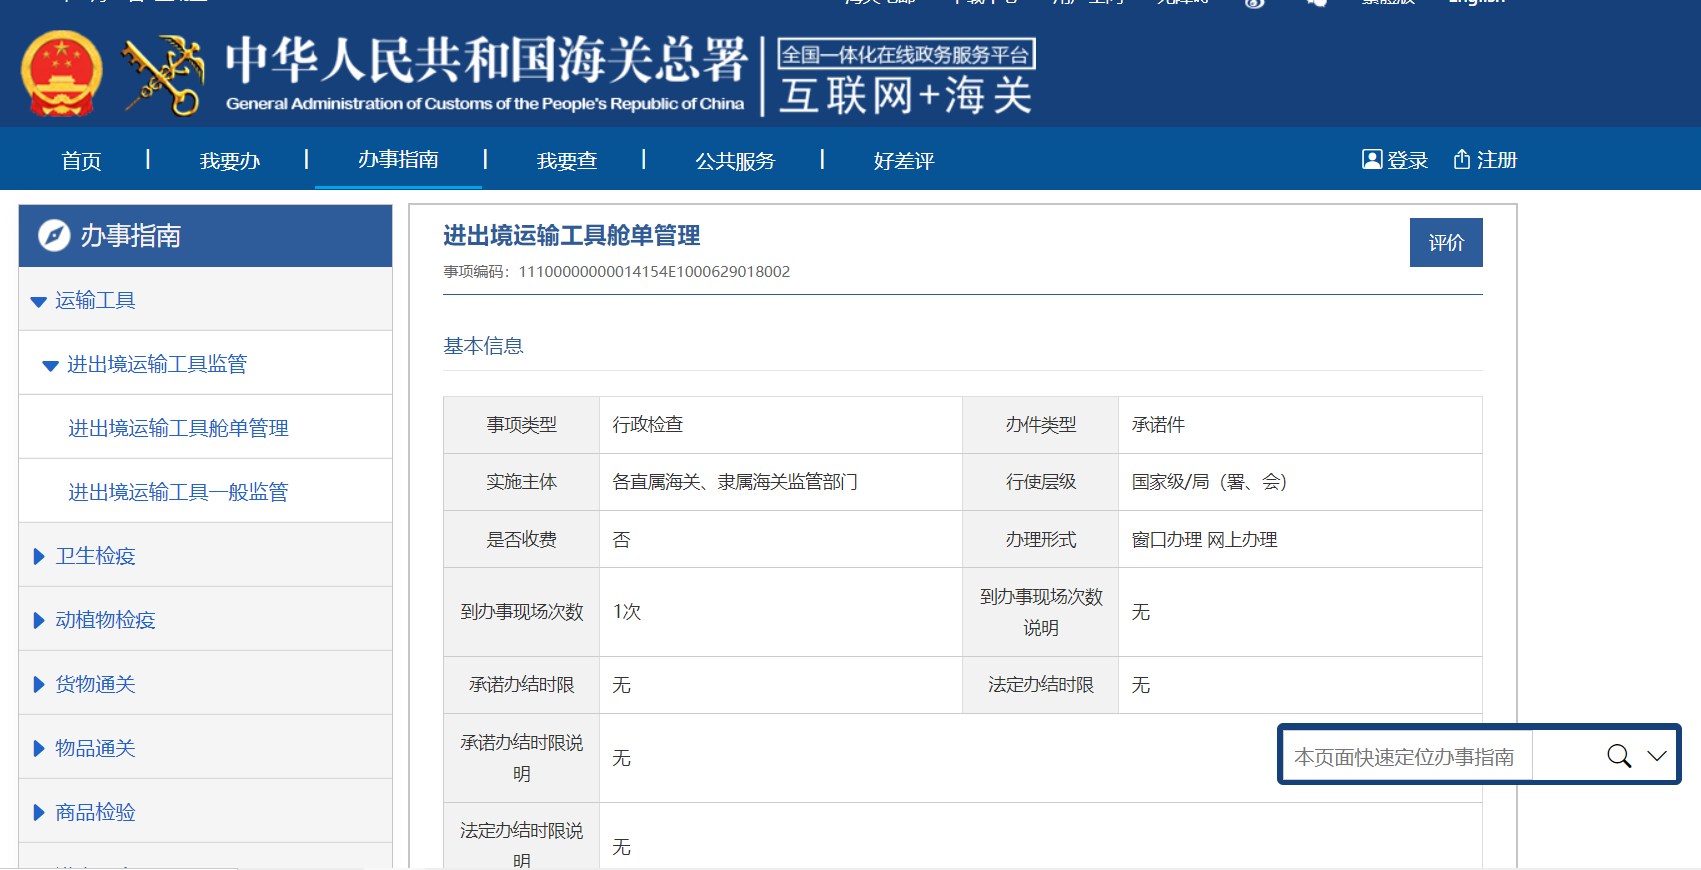Image resolution: width=1701 pixels, height=870 pixels.
Task: Click the register icon for 注册
Action: [x=1462, y=160]
